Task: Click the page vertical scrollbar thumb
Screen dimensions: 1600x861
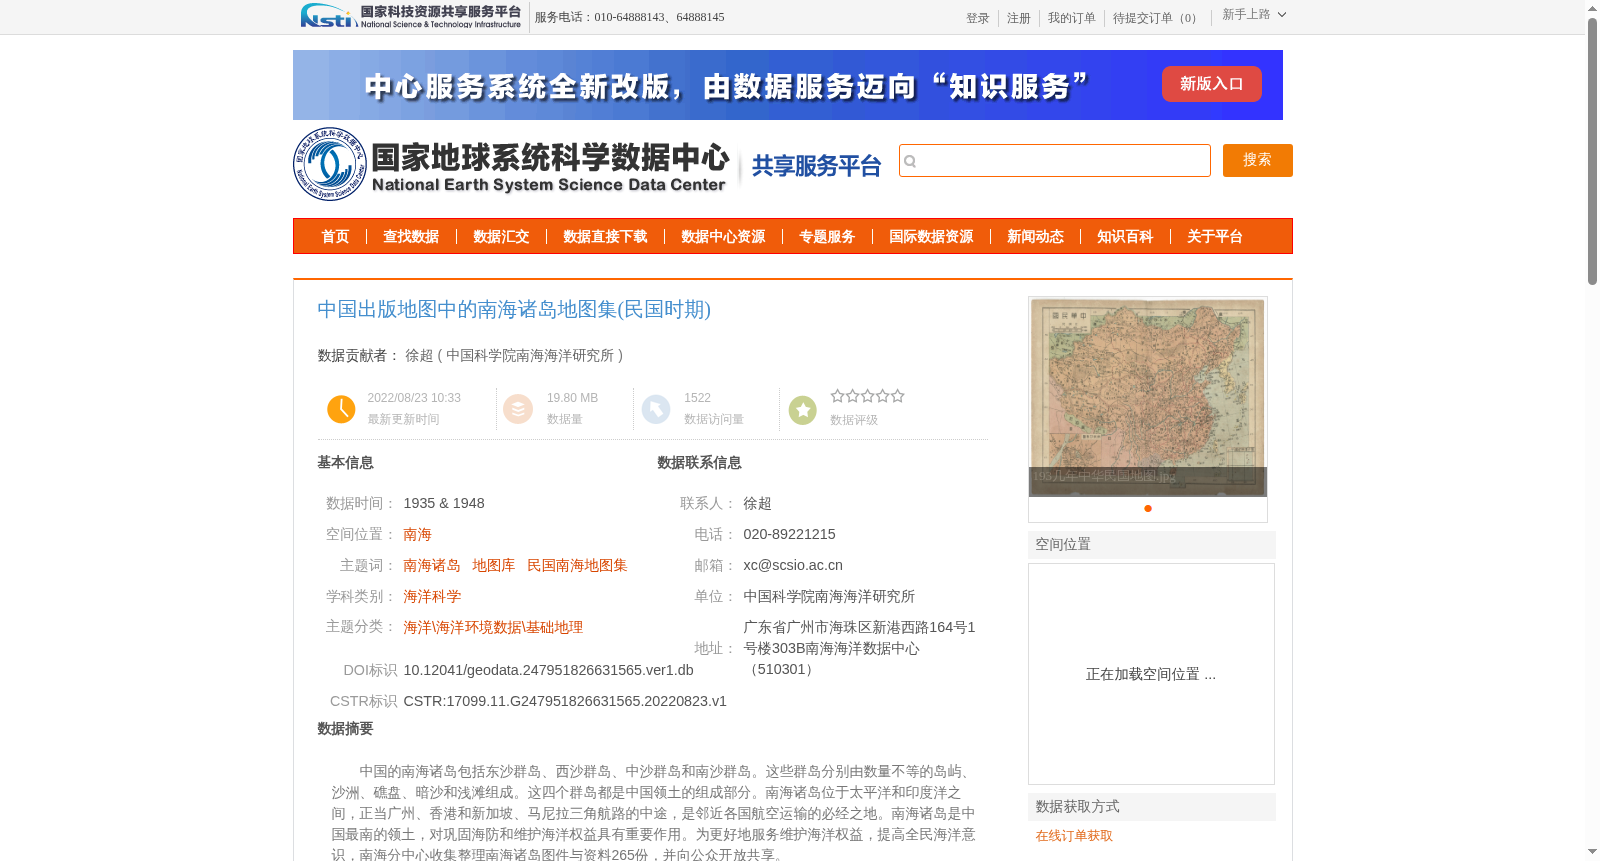Action: (1592, 150)
